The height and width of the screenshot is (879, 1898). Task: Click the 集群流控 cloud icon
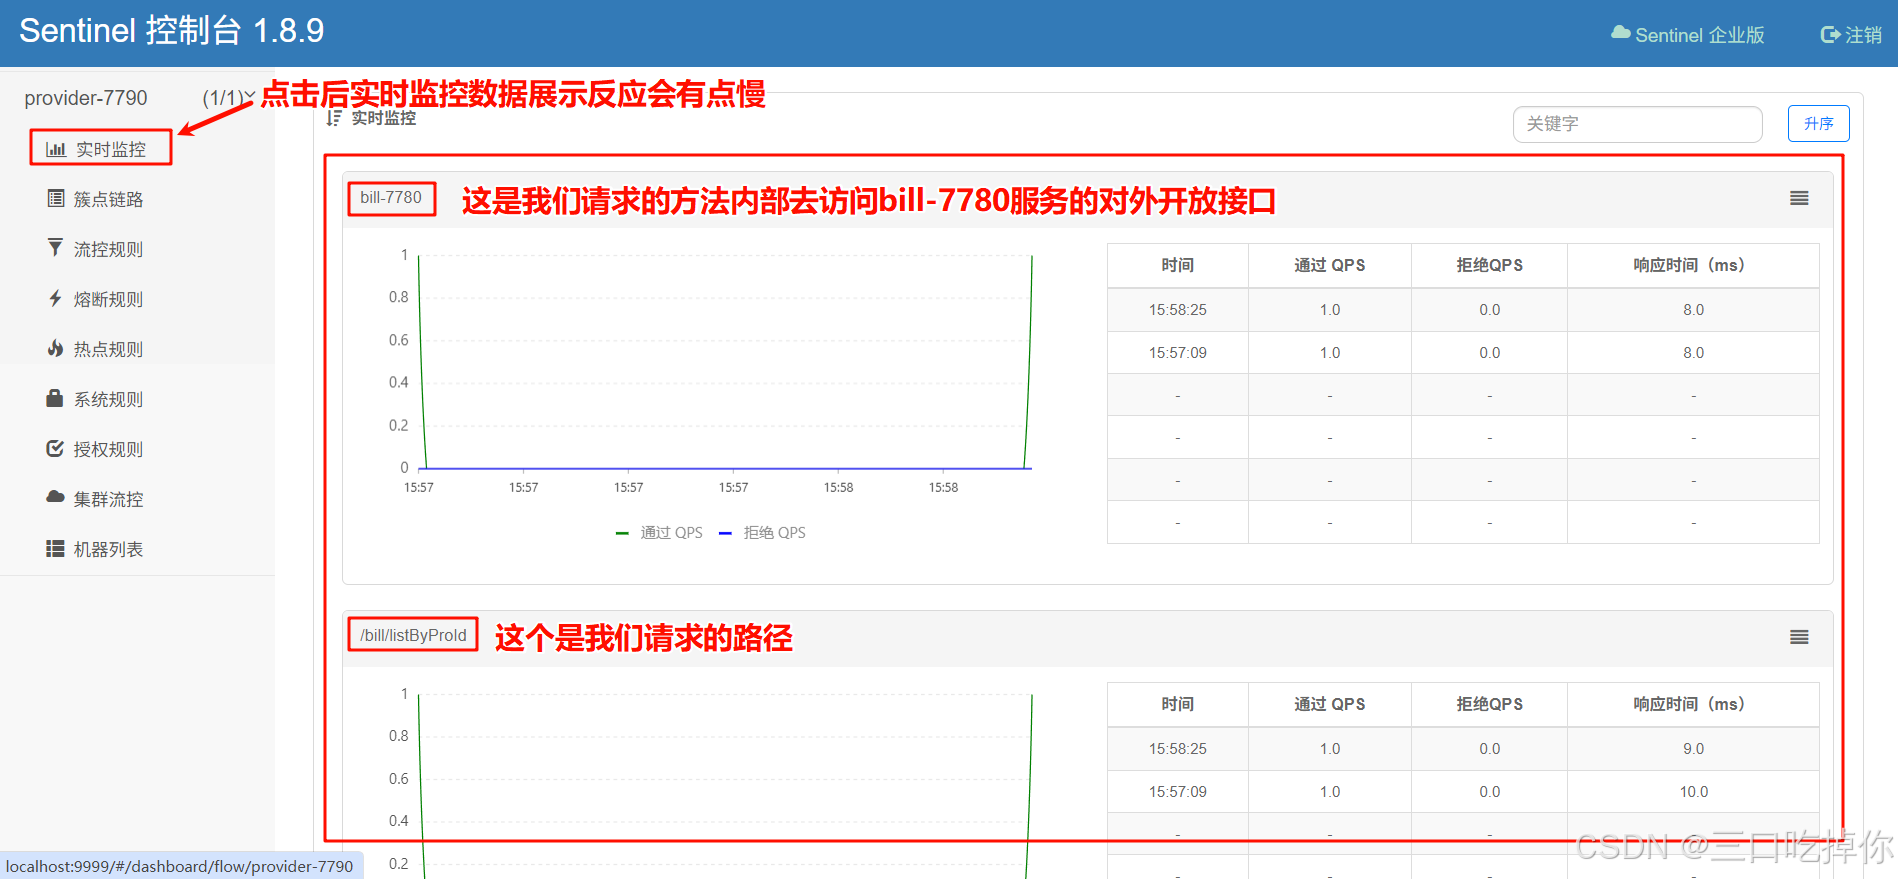[55, 497]
